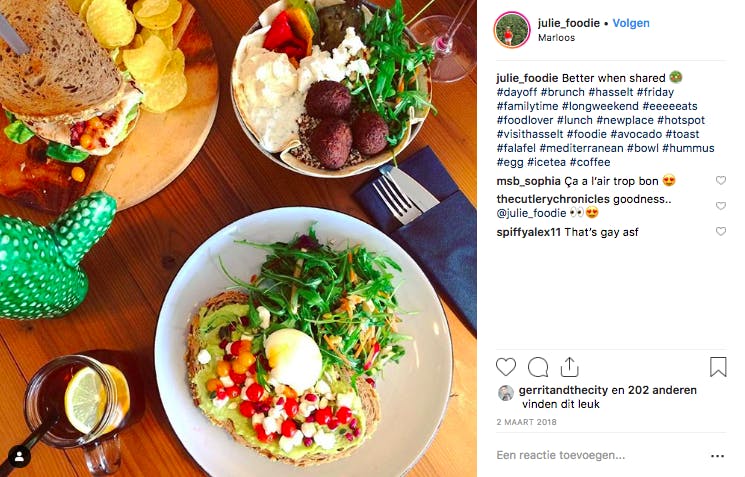Open julie_foodie profile picture
Screen dimensions: 745x477
(512, 30)
